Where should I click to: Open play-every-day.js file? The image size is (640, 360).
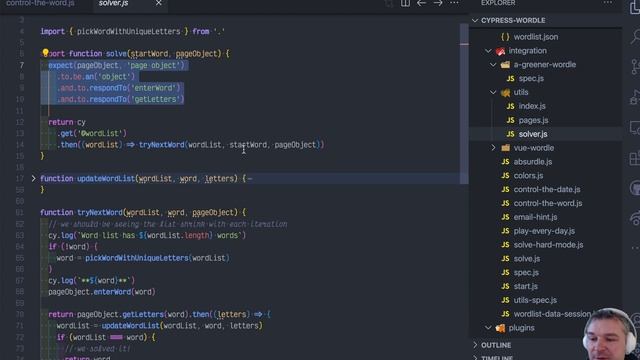coord(544,231)
